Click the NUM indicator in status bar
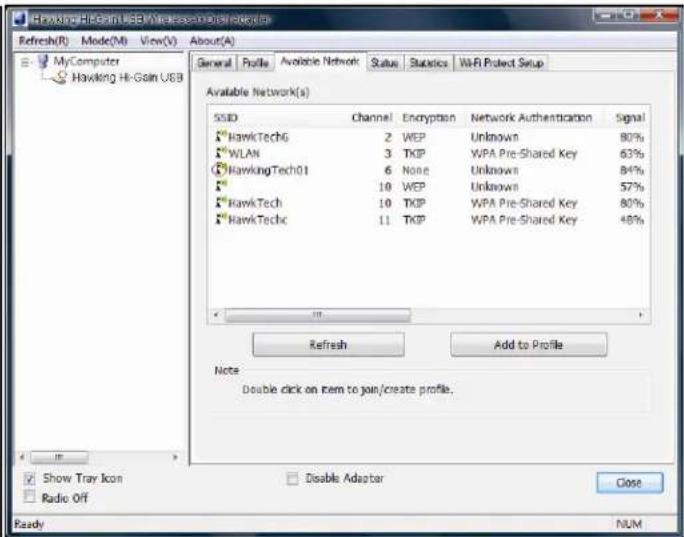The height and width of the screenshot is (537, 684). click(629, 524)
